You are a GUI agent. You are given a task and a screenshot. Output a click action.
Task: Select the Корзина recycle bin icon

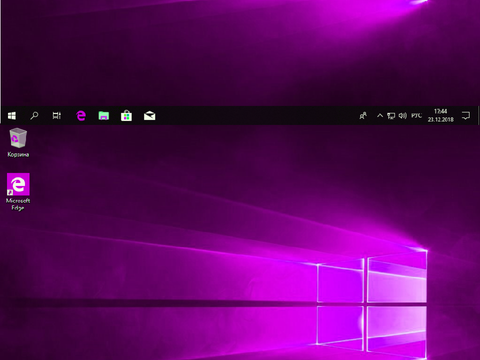coord(18,138)
